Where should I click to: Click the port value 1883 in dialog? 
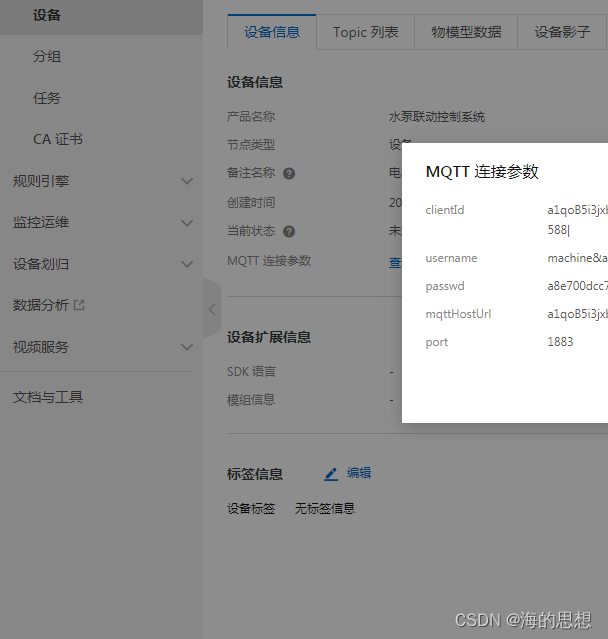(561, 342)
